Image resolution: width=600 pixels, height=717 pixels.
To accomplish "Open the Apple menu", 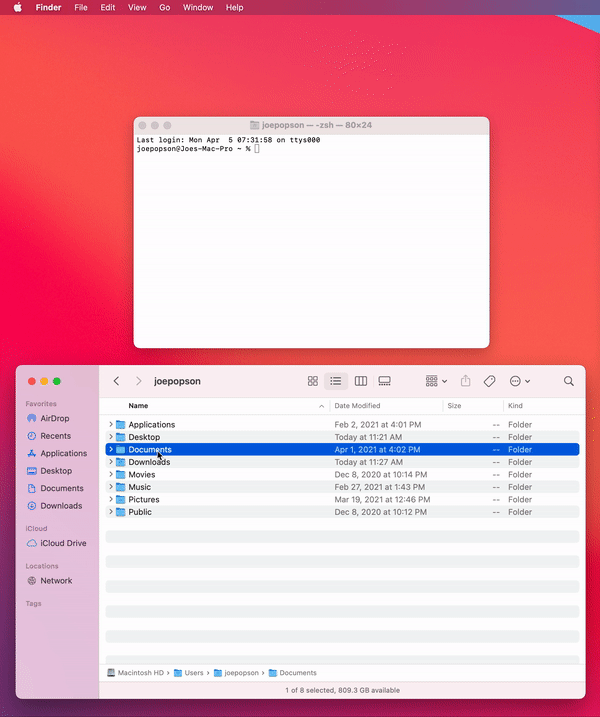I will (17, 7).
